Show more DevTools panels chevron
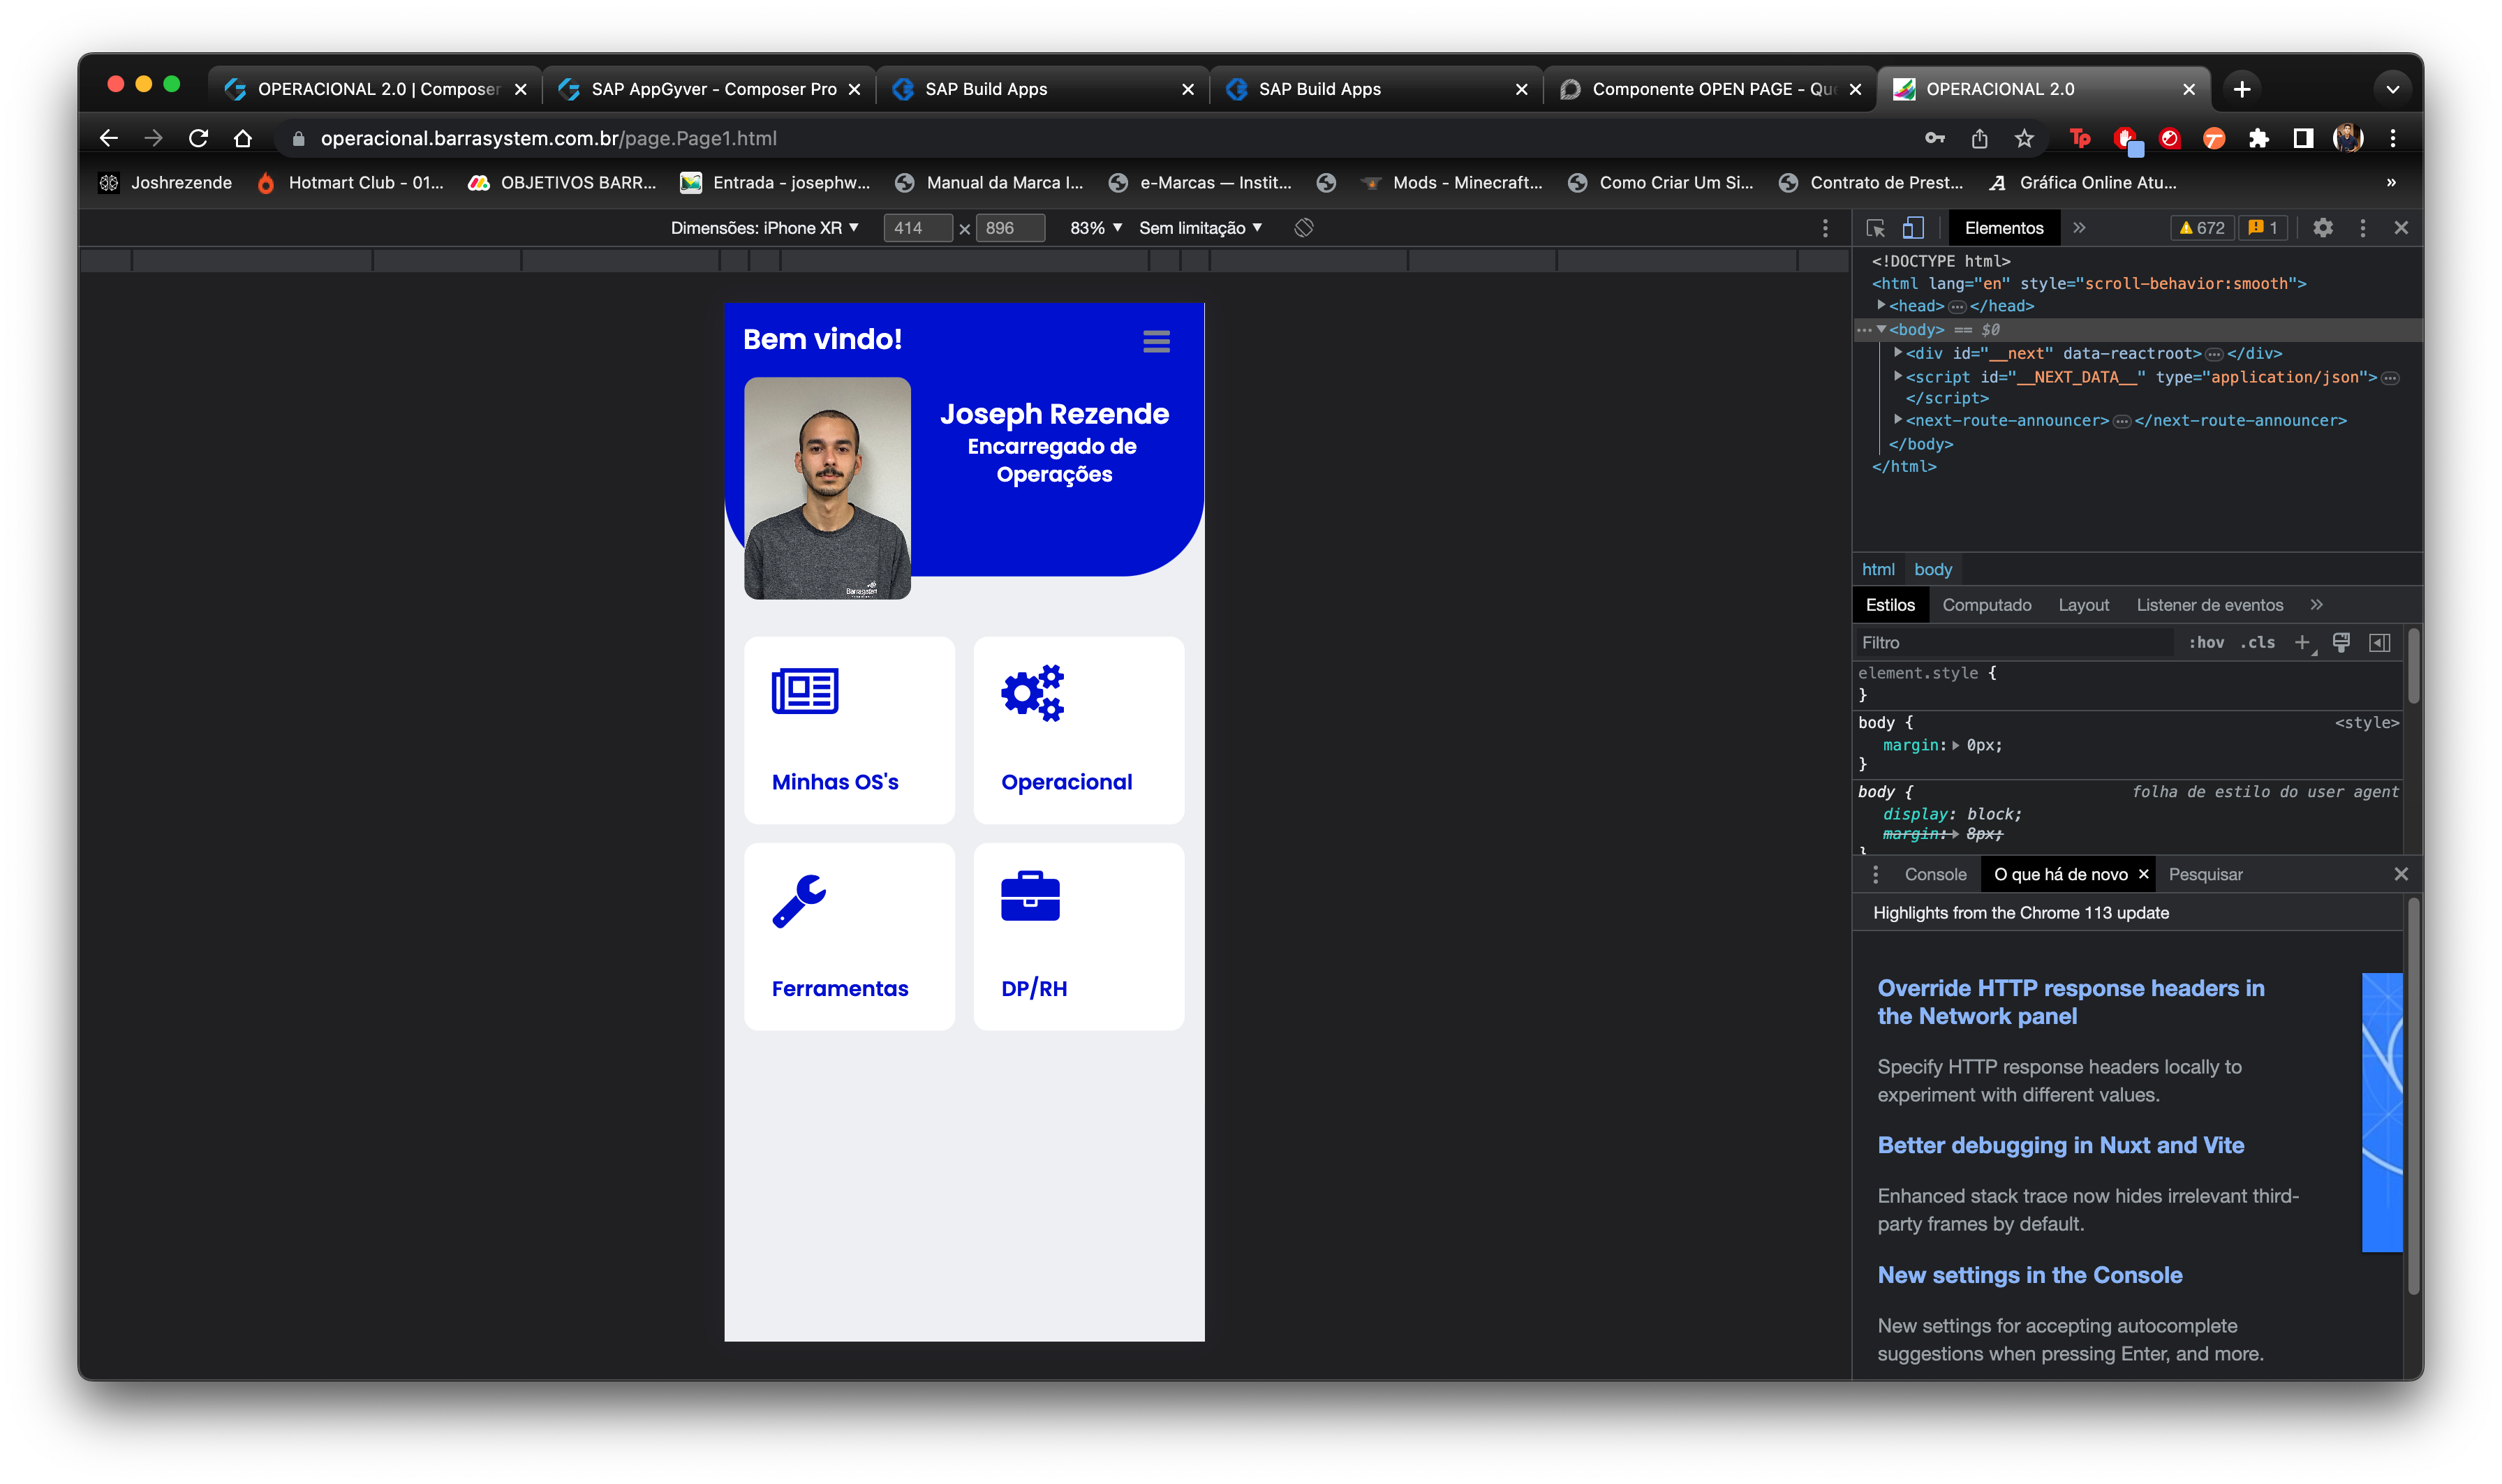2502x1484 pixels. pos(2079,228)
